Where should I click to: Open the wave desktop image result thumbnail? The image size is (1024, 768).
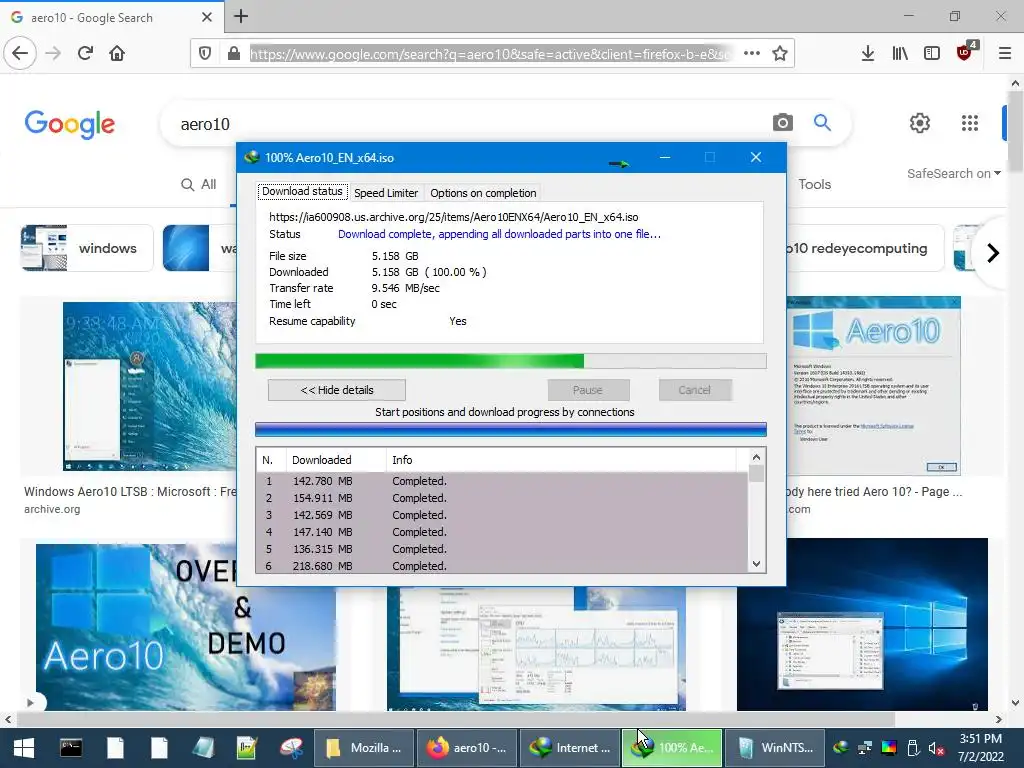(x=150, y=386)
